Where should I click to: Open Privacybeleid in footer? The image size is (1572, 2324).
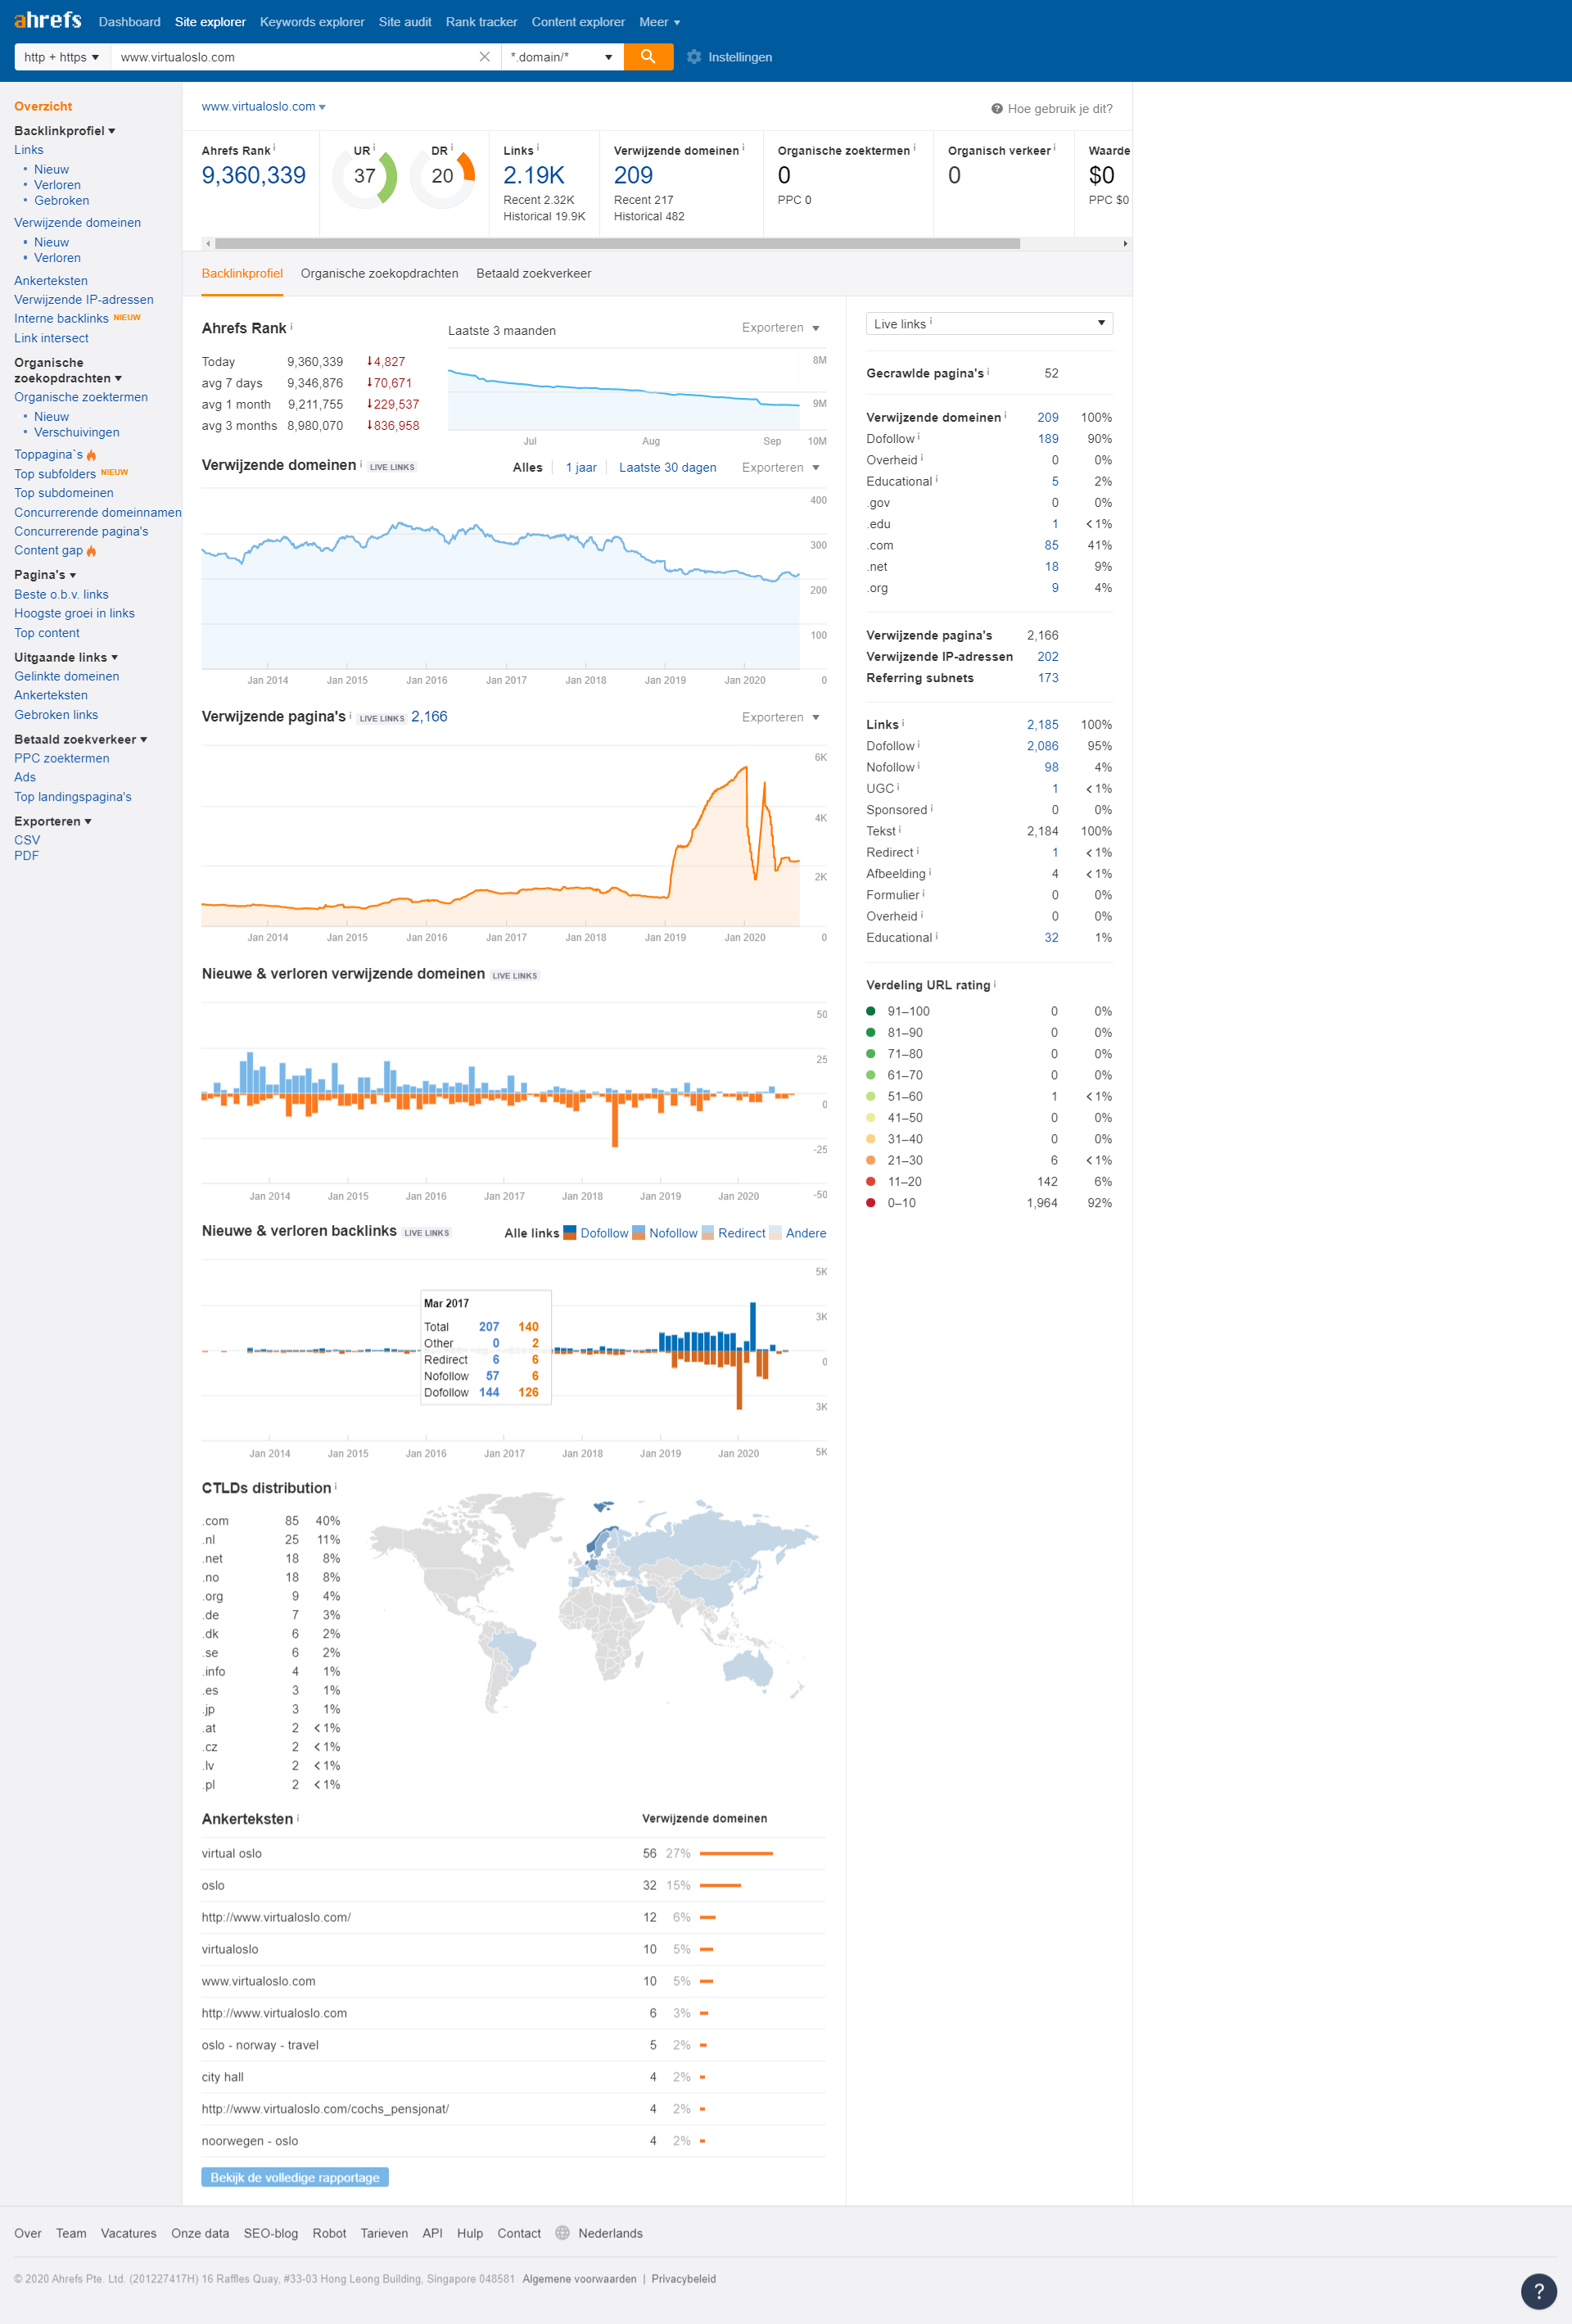683,2279
